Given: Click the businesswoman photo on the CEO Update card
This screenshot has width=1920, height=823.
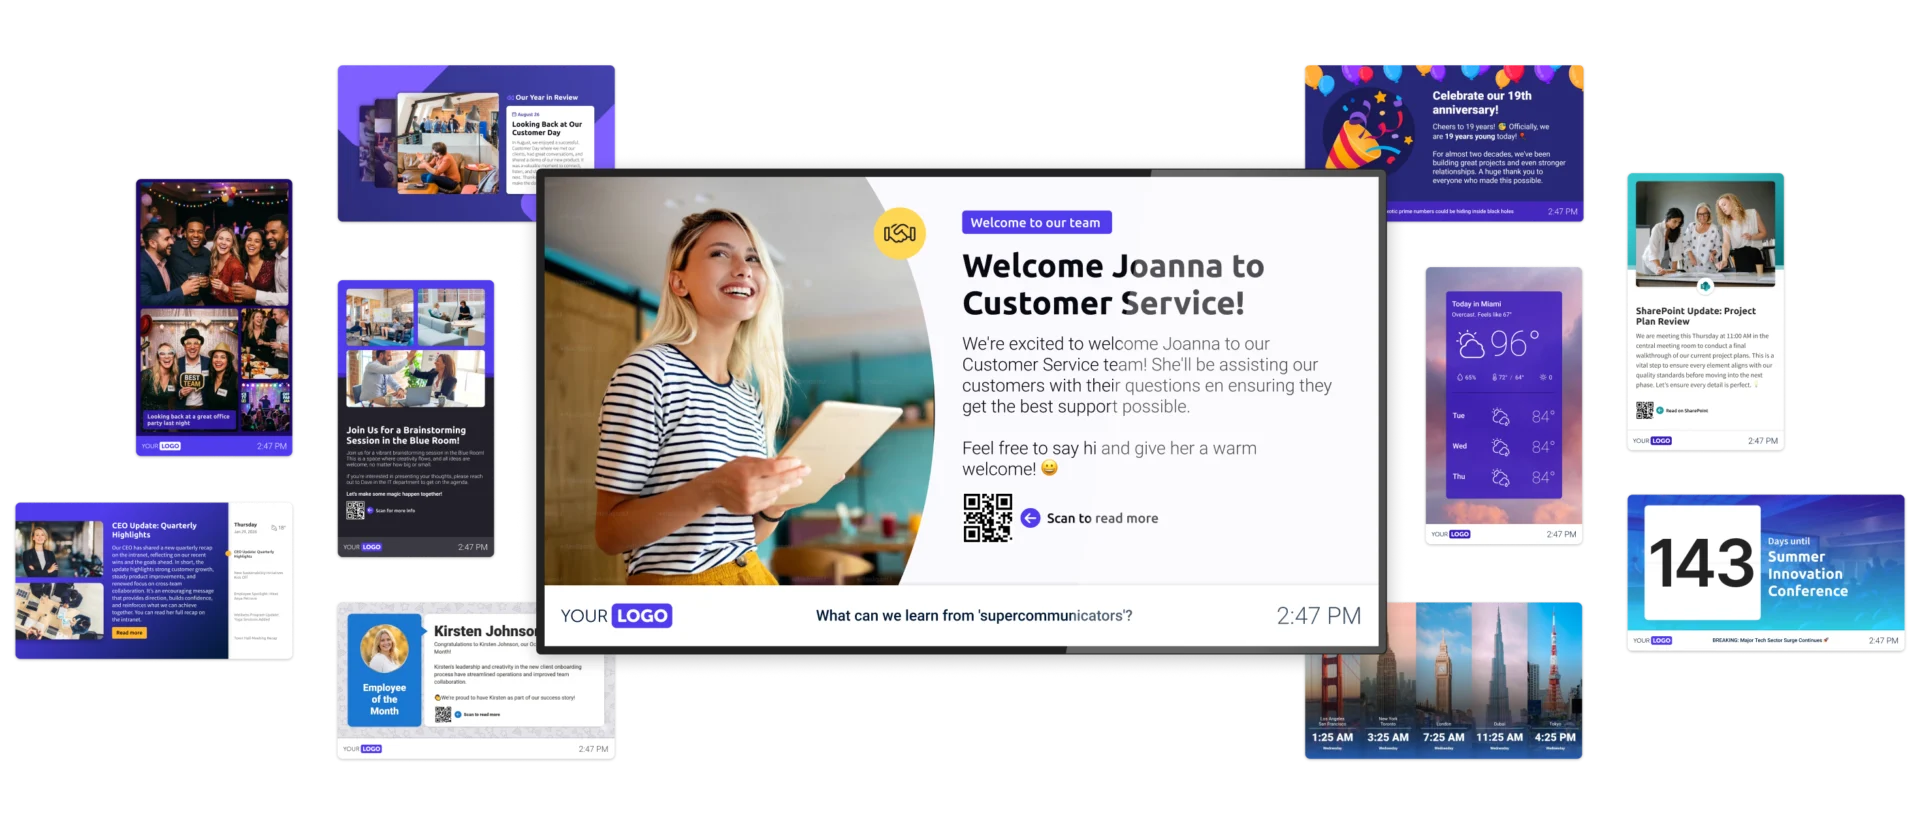Looking at the screenshot, I should coord(60,549).
